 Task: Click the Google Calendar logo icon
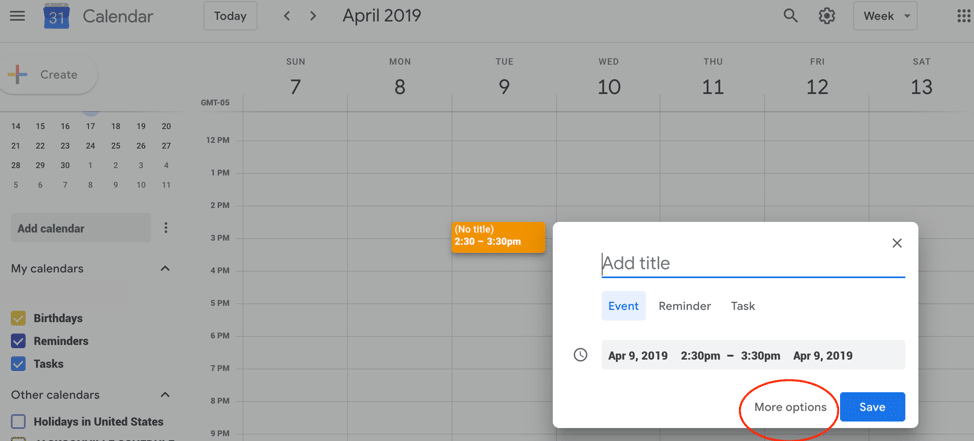pyautogui.click(x=57, y=16)
